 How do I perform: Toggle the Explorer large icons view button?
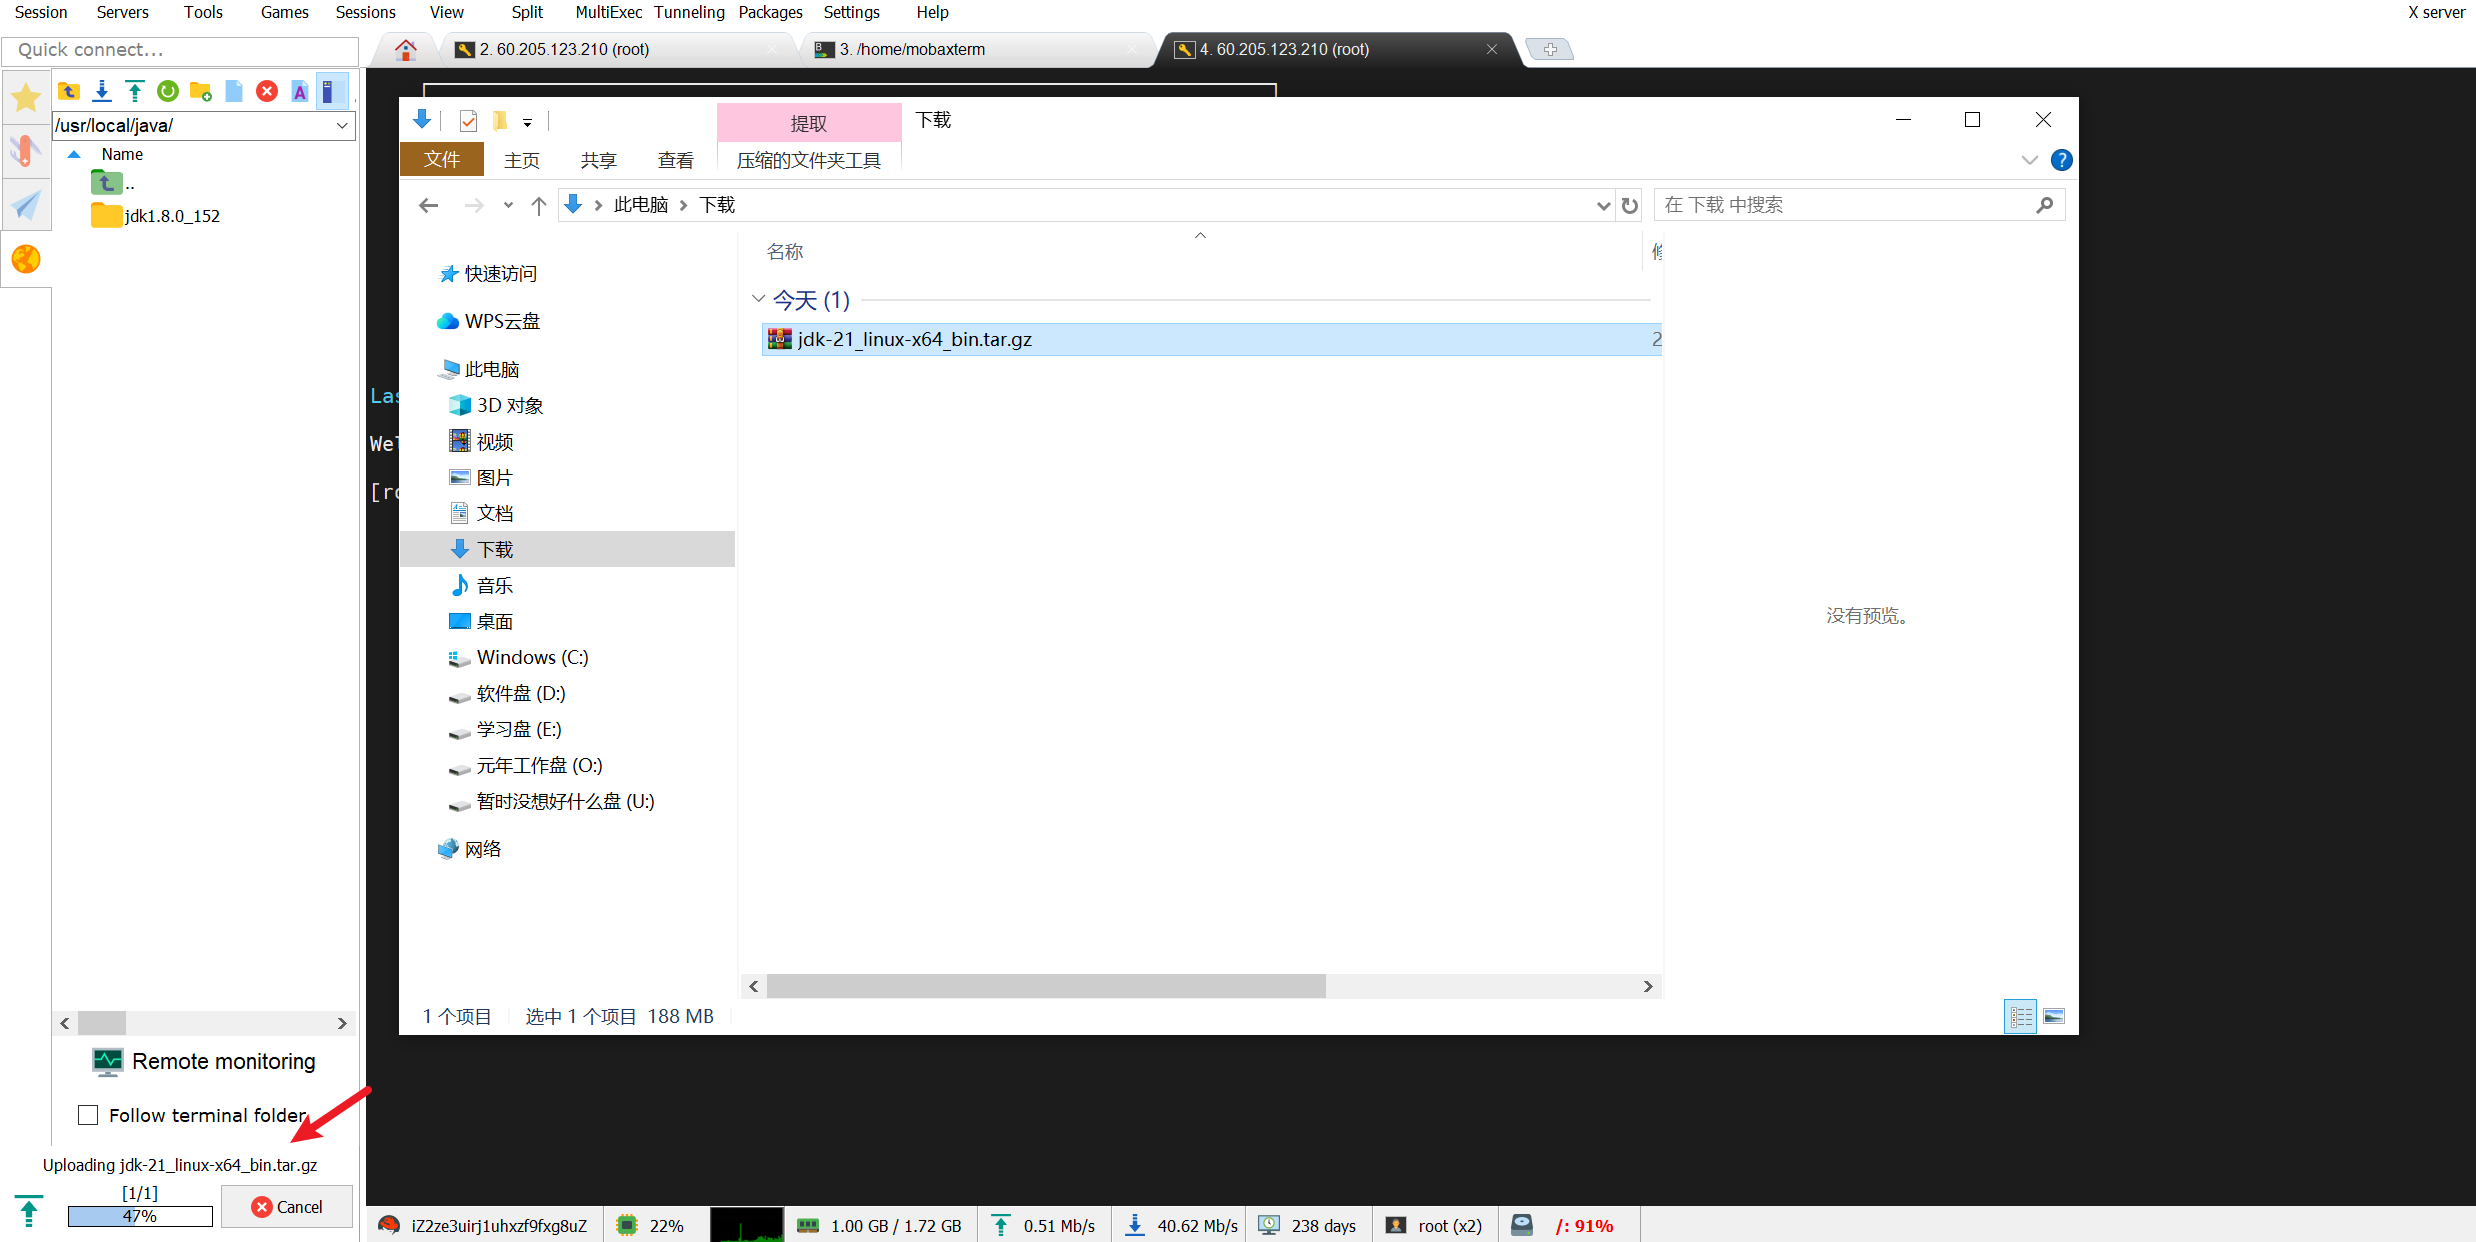click(2054, 1016)
